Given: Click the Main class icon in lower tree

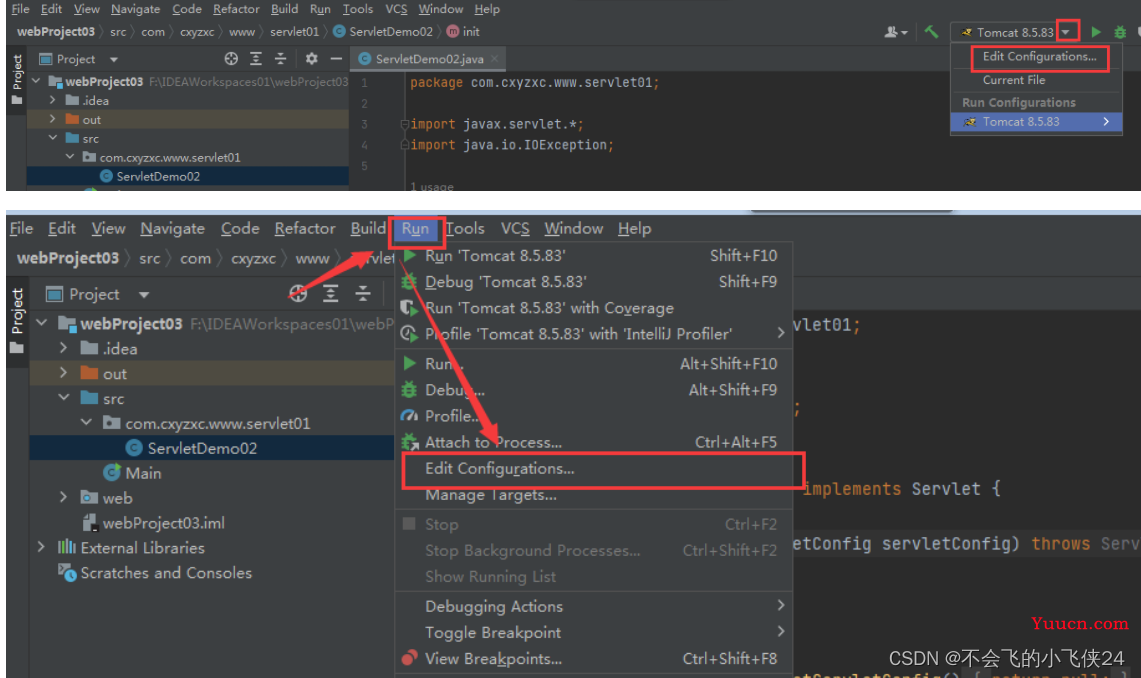Looking at the screenshot, I should point(112,473).
